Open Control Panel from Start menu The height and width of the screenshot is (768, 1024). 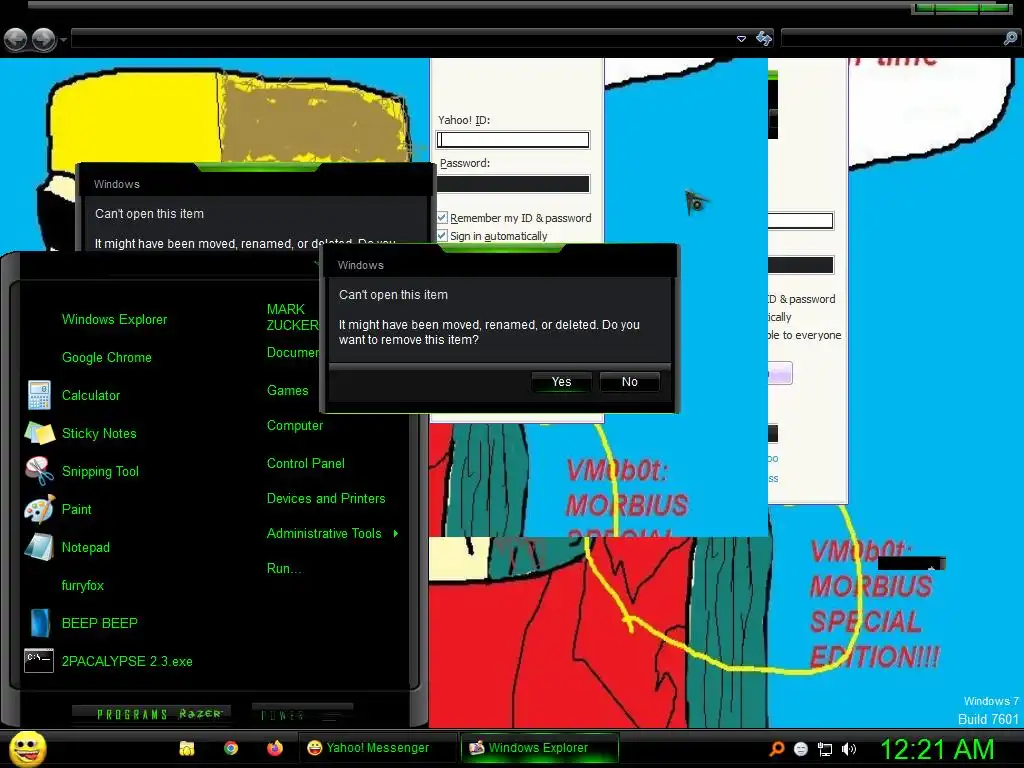(306, 463)
